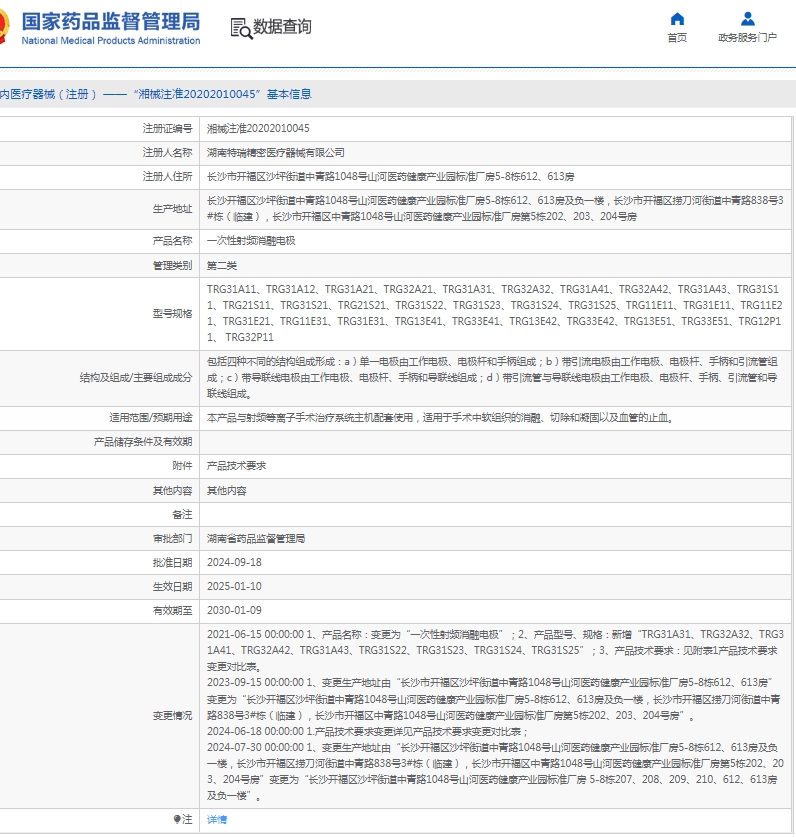
Task: Click the 审批部门 label
Action: tap(172, 539)
